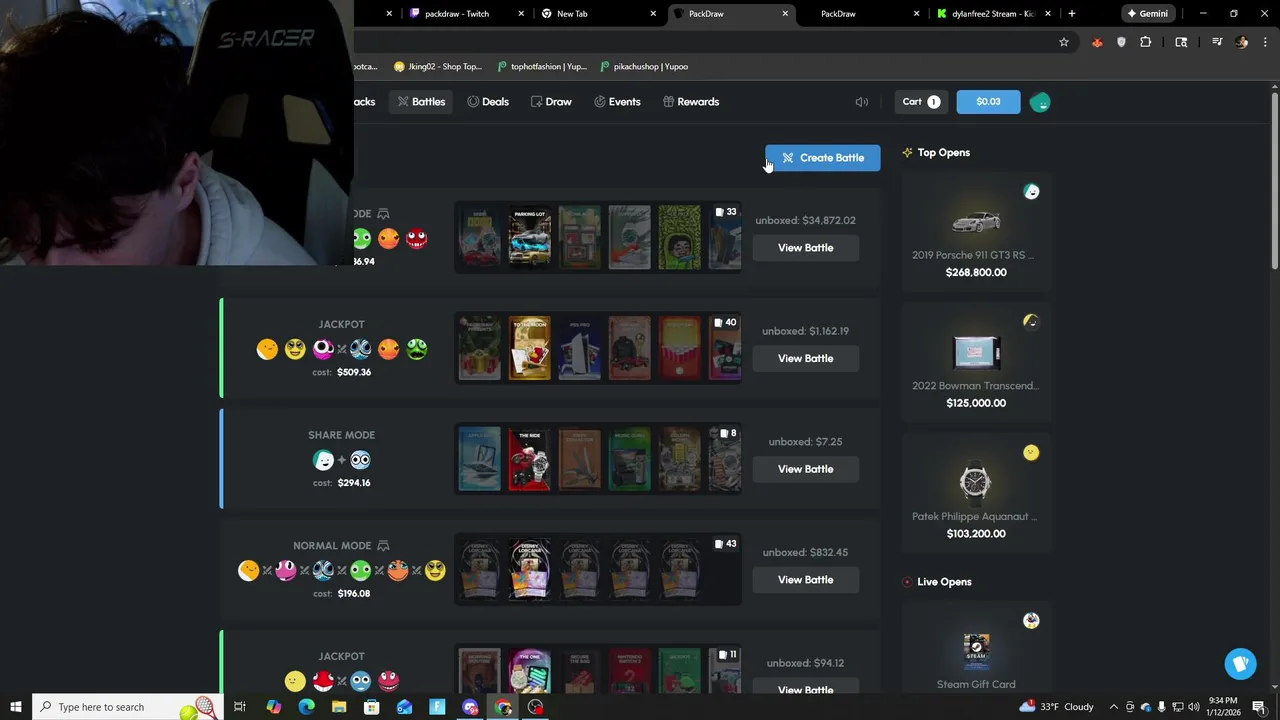Go to the Deals page

(488, 102)
